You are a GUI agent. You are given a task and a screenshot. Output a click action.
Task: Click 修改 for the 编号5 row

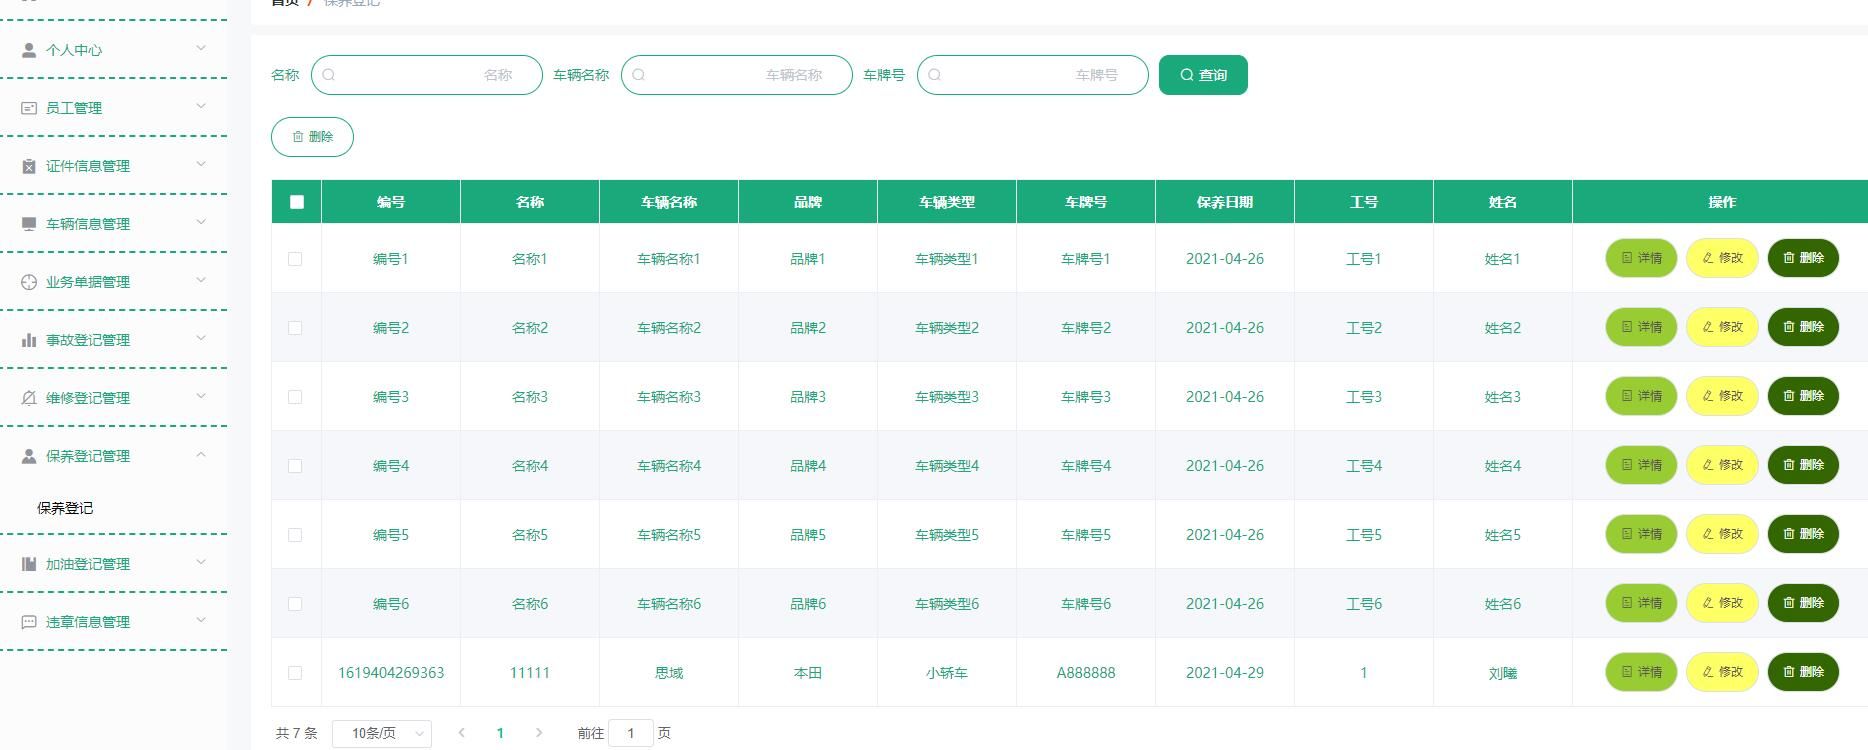pyautogui.click(x=1722, y=534)
